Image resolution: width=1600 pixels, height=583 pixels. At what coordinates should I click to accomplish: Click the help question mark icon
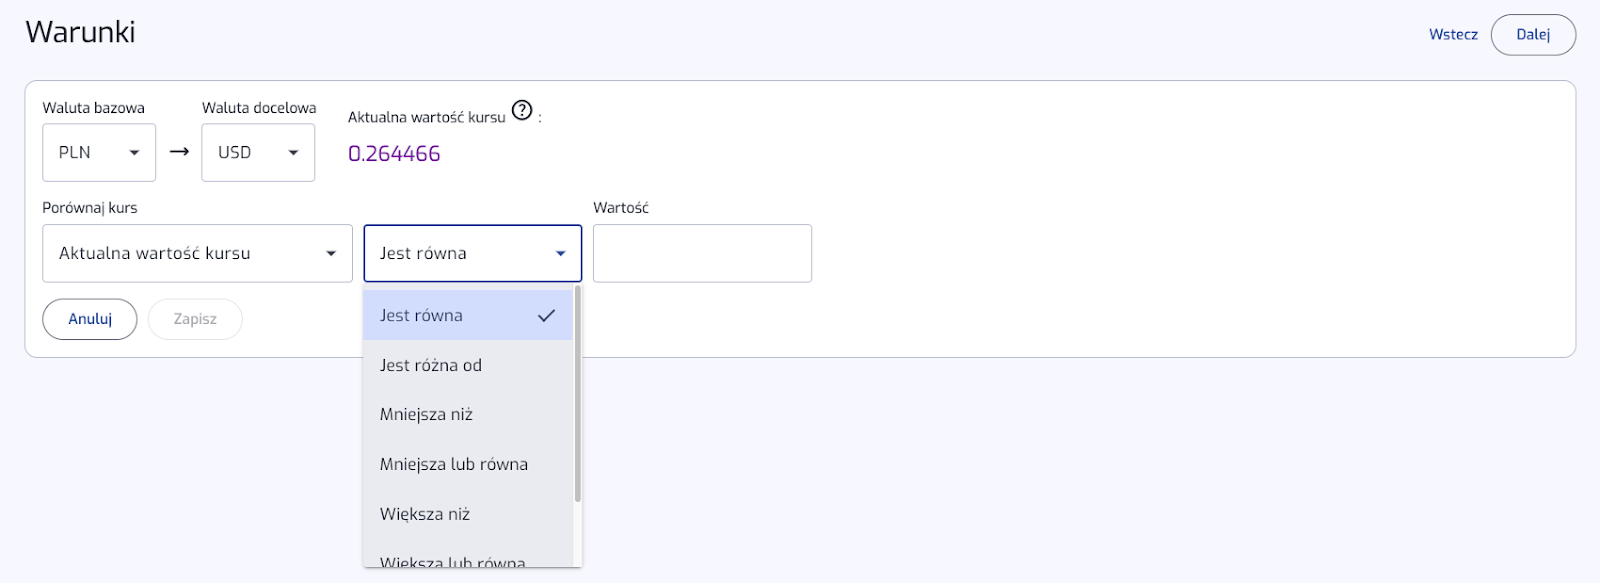pyautogui.click(x=522, y=110)
